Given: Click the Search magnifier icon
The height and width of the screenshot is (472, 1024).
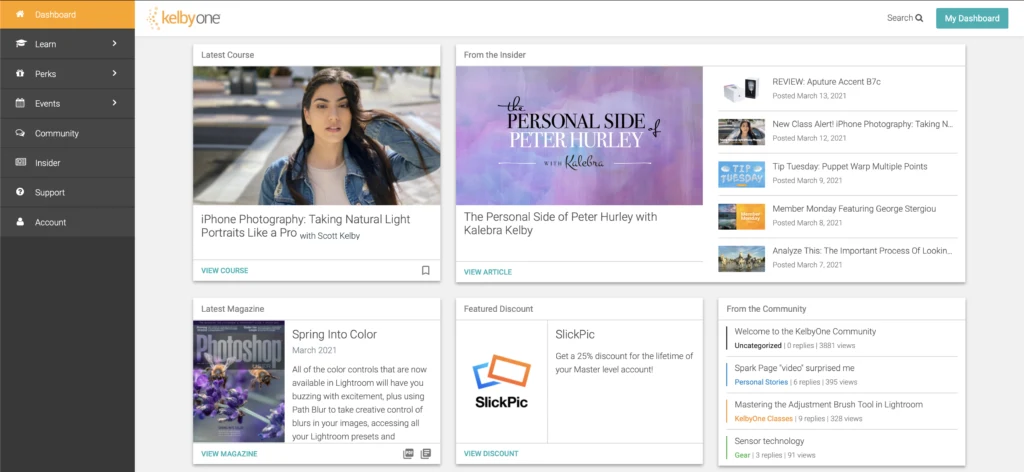Looking at the screenshot, I should 919,18.
